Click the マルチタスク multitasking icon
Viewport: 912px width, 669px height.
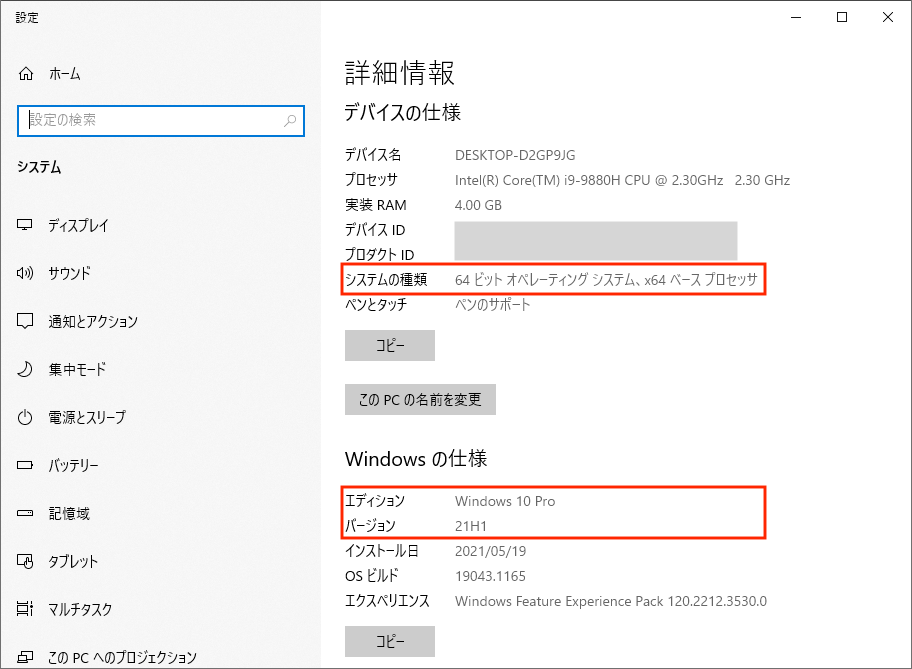[25, 609]
